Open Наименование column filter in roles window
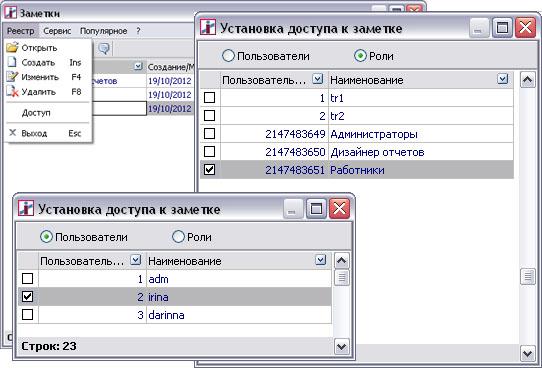The image size is (542, 368). click(x=503, y=79)
